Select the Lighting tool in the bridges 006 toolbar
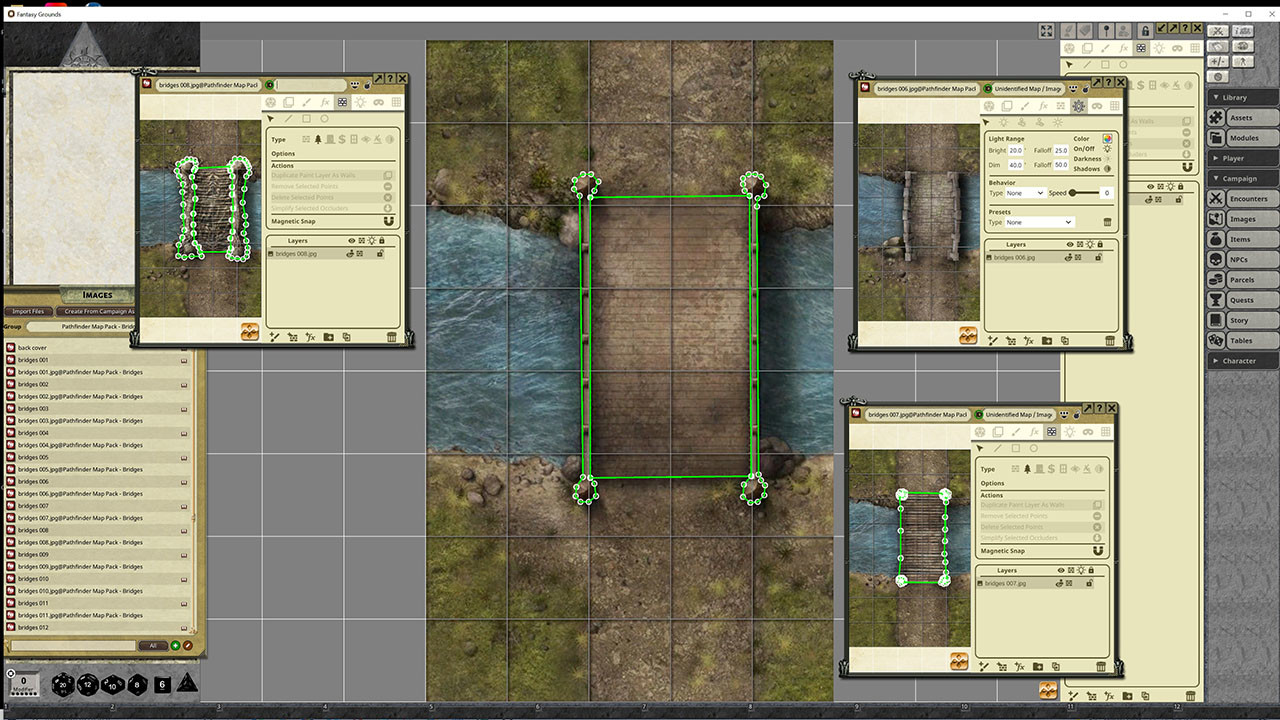 [1079, 107]
